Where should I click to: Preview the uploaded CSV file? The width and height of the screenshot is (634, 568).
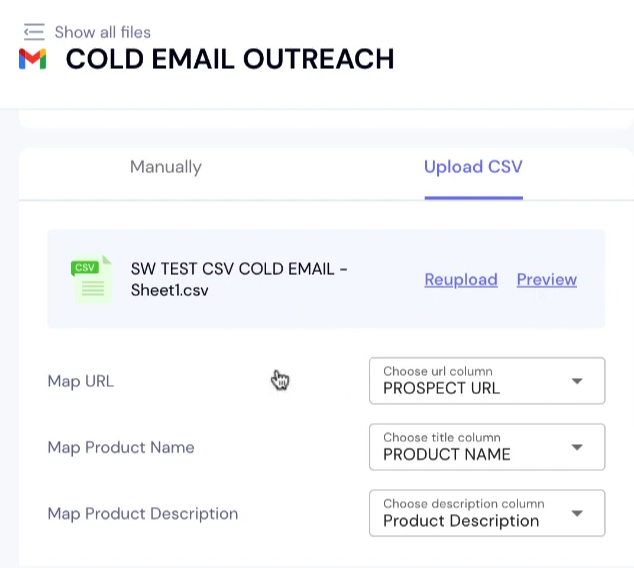[546, 280]
